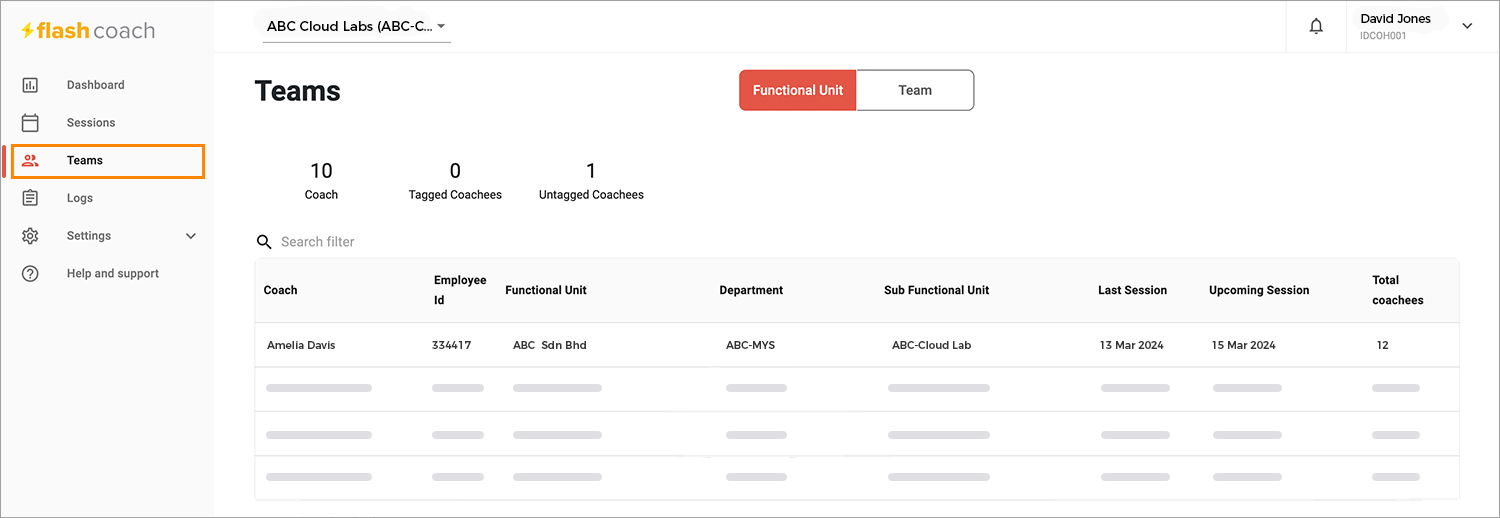This screenshot has width=1500, height=518.
Task: Open the Dashboard chart icon
Action: (30, 85)
